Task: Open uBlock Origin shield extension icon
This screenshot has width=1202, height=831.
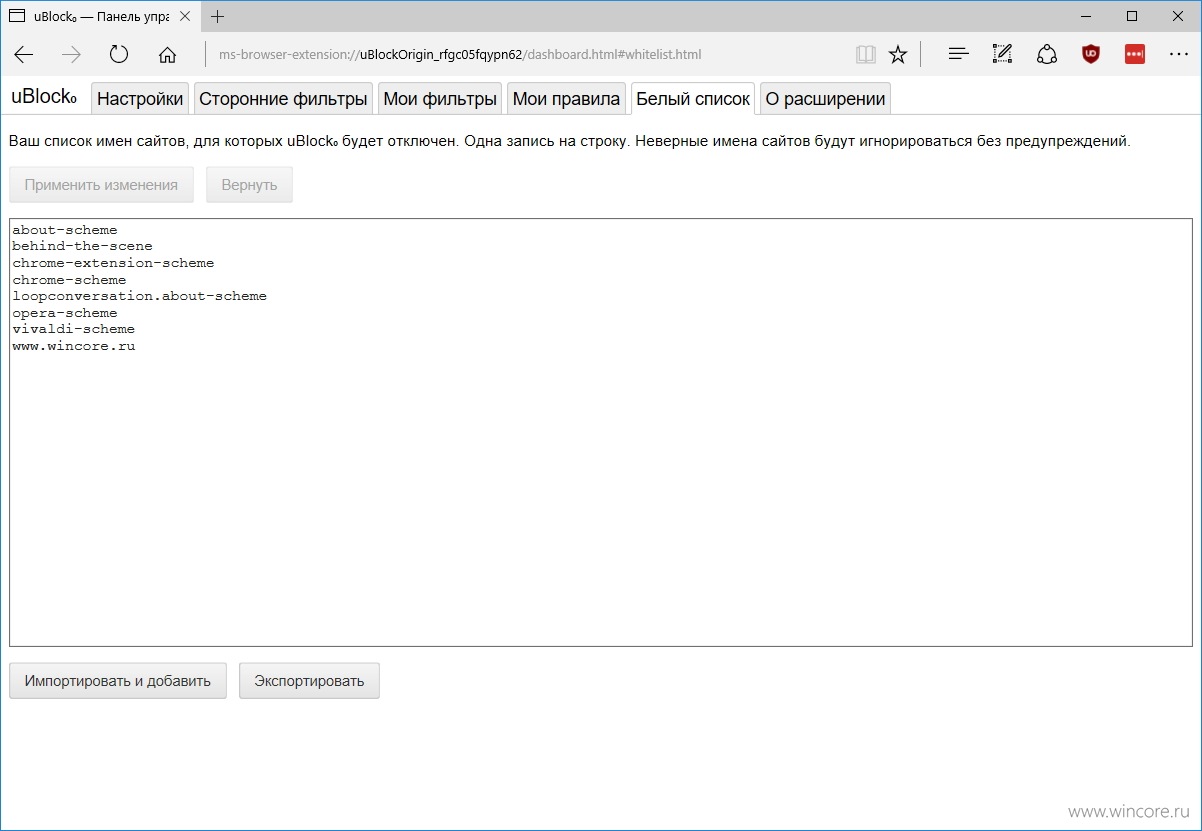Action: click(1091, 55)
